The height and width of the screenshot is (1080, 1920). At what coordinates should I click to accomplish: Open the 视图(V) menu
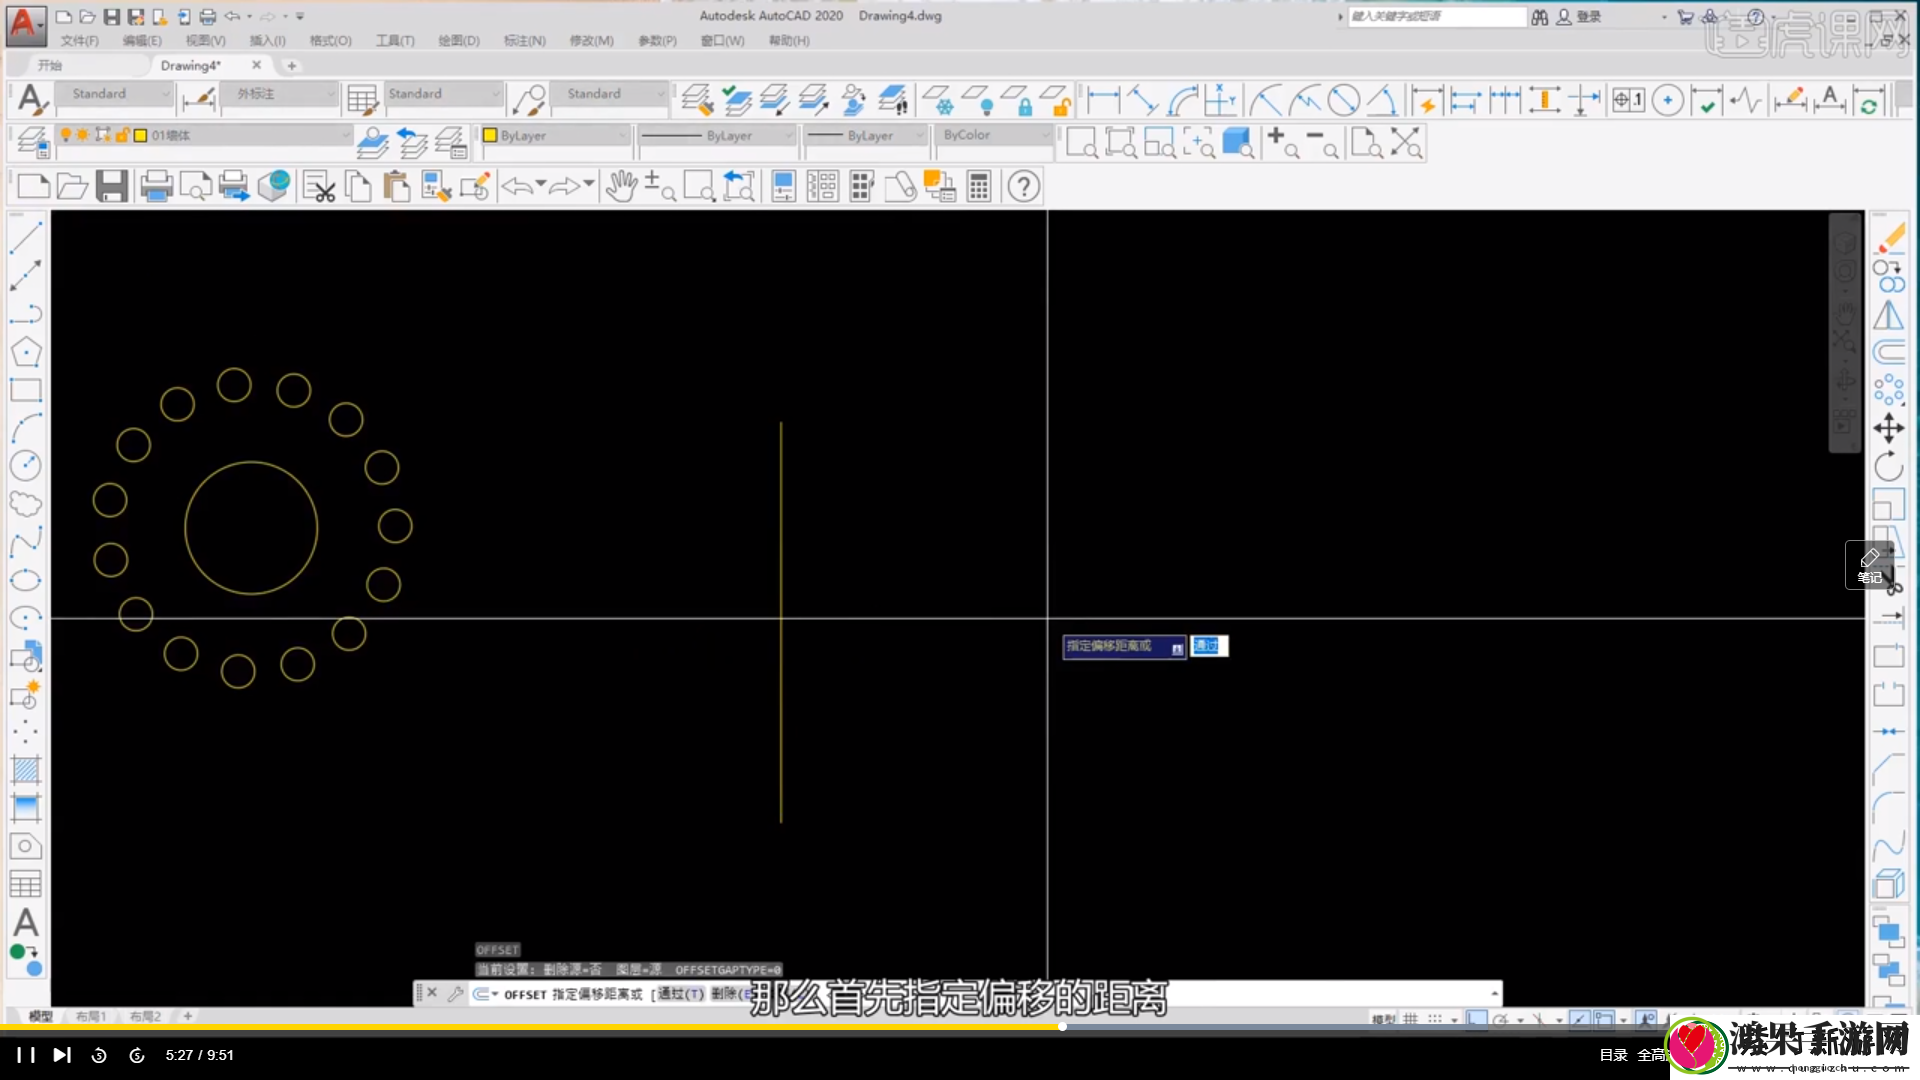[x=205, y=40]
